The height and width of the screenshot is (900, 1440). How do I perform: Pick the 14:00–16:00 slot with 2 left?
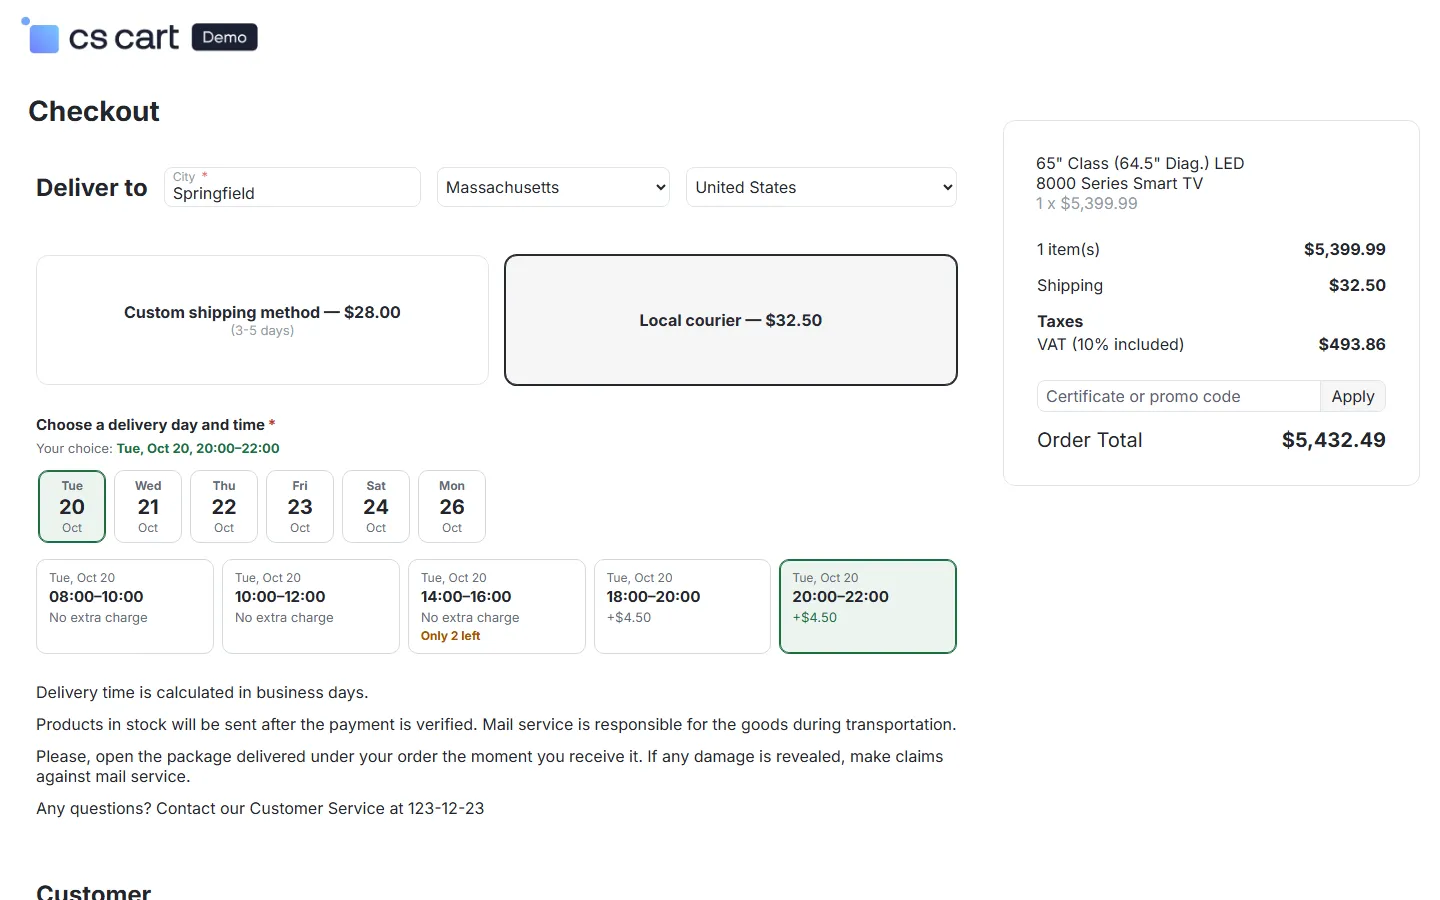(x=497, y=606)
